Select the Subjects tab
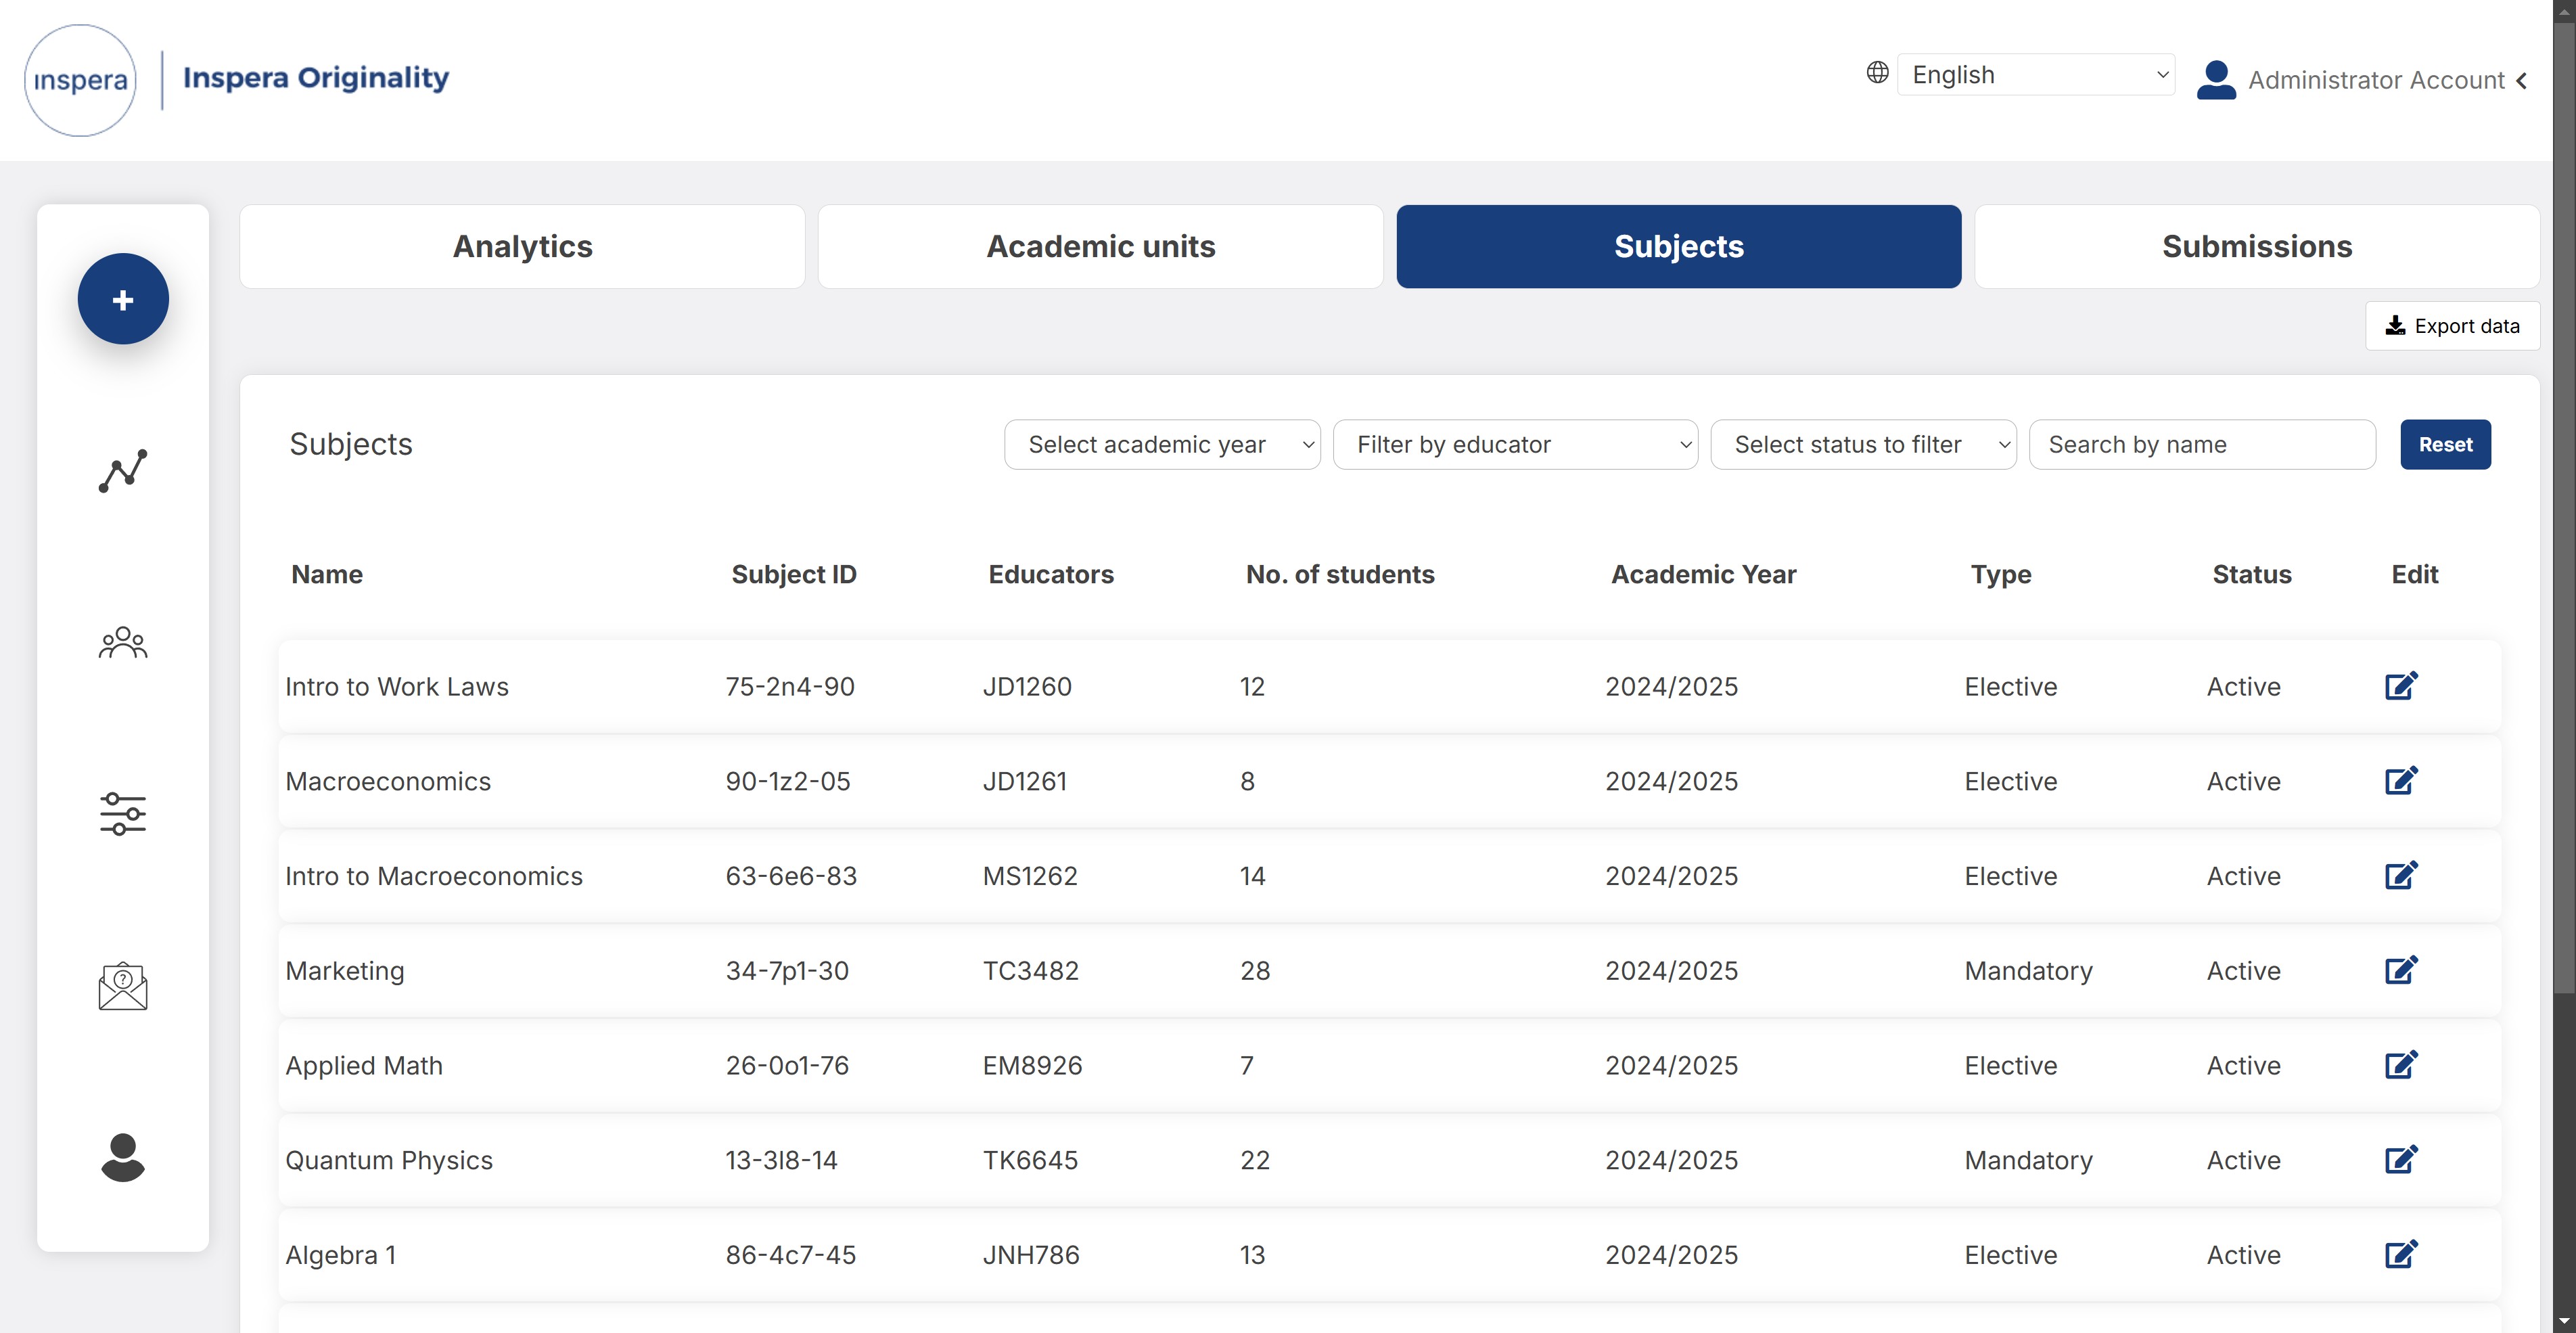This screenshot has height=1333, width=2576. coord(1679,246)
